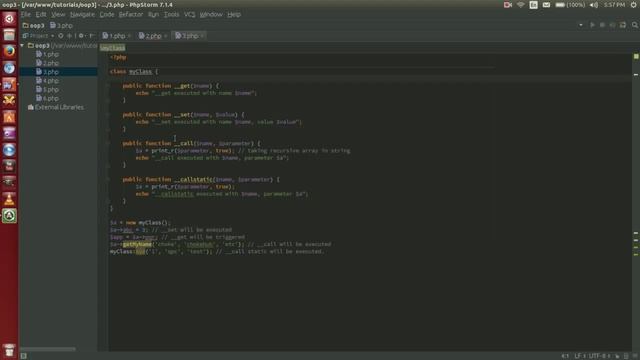Open the Run menu
This screenshot has height=360, width=640.
click(153, 14)
